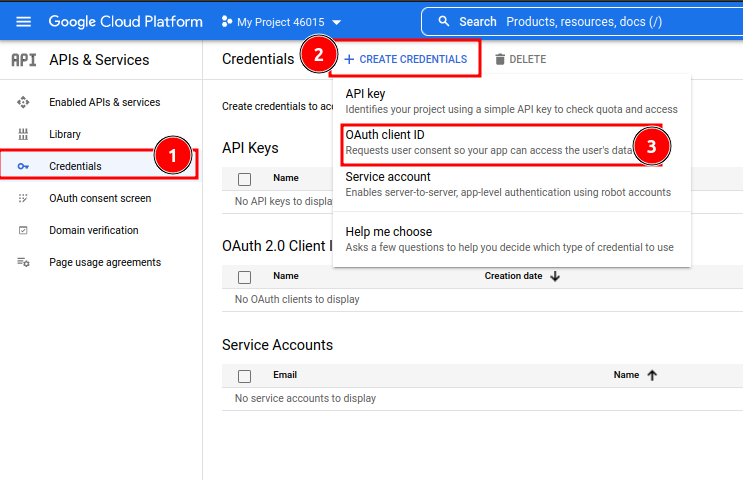This screenshot has width=743, height=480.
Task: Check the OAuth 2.0 Client IDs select-all checkbox
Action: [245, 277]
